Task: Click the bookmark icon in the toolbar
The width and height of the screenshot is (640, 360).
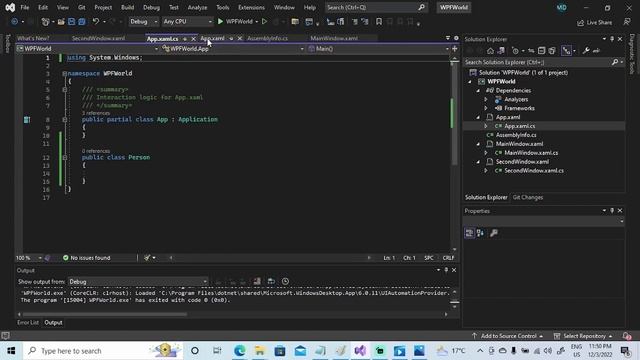Action: (x=379, y=21)
